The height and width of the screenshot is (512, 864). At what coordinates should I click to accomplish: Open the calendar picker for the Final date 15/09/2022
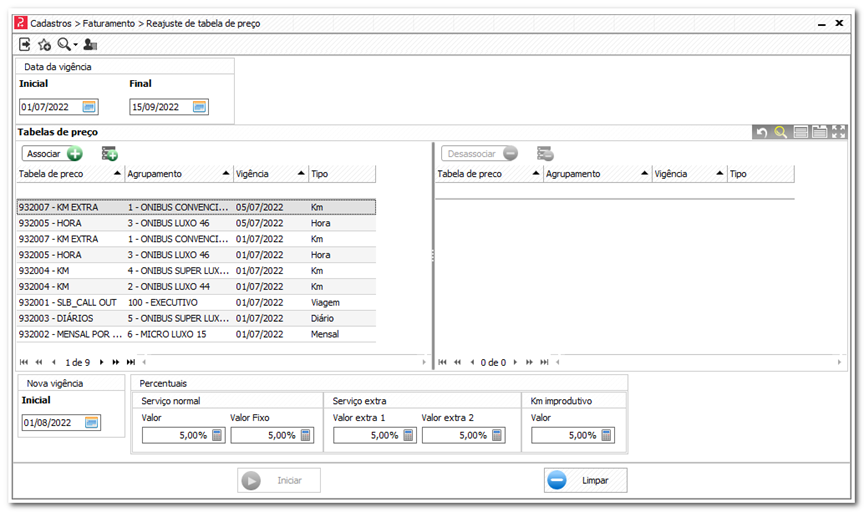pos(199,107)
